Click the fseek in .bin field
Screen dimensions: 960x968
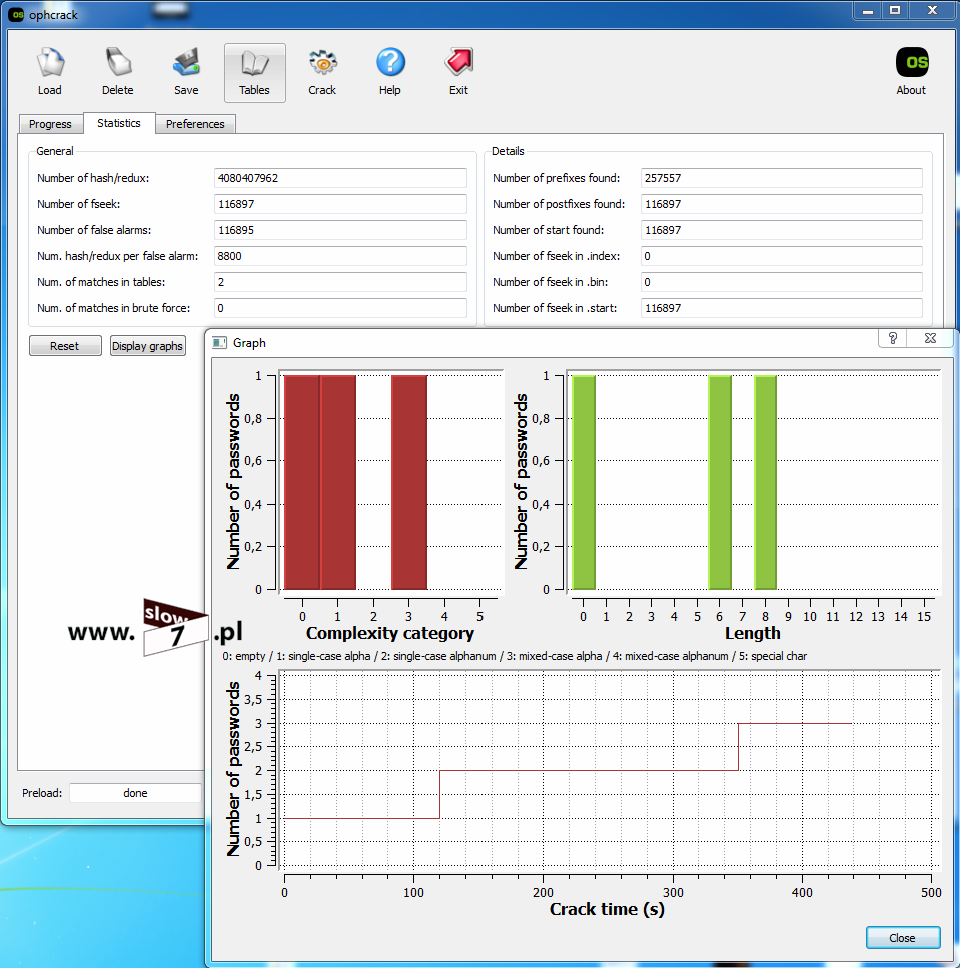click(782, 282)
